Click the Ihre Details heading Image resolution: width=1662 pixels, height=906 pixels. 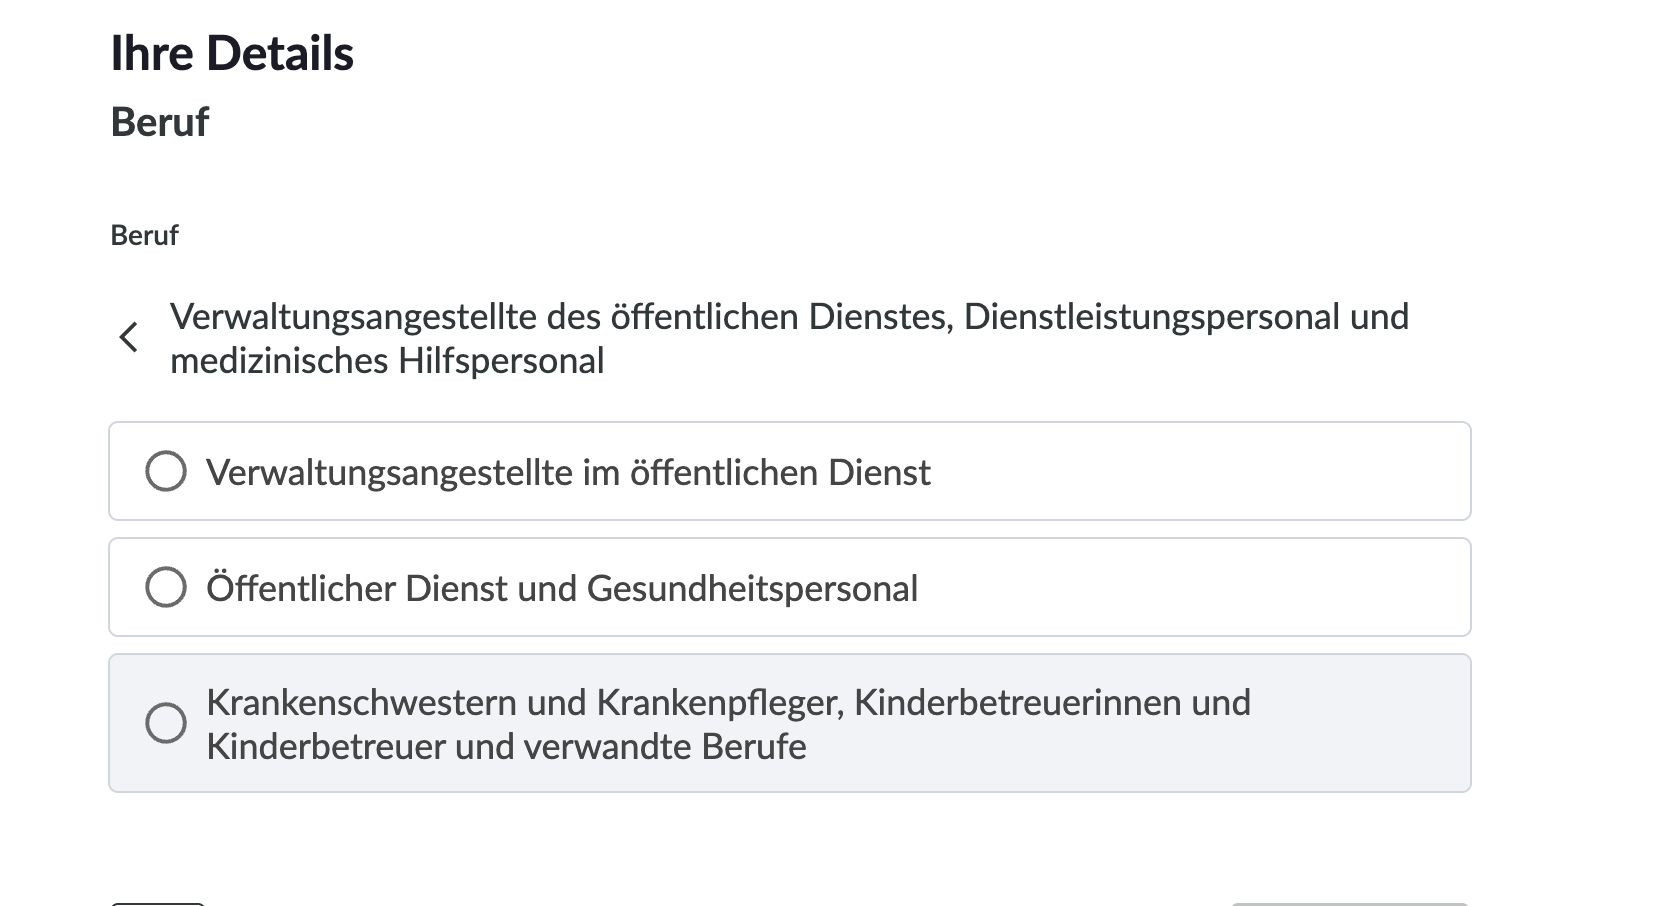[233, 52]
